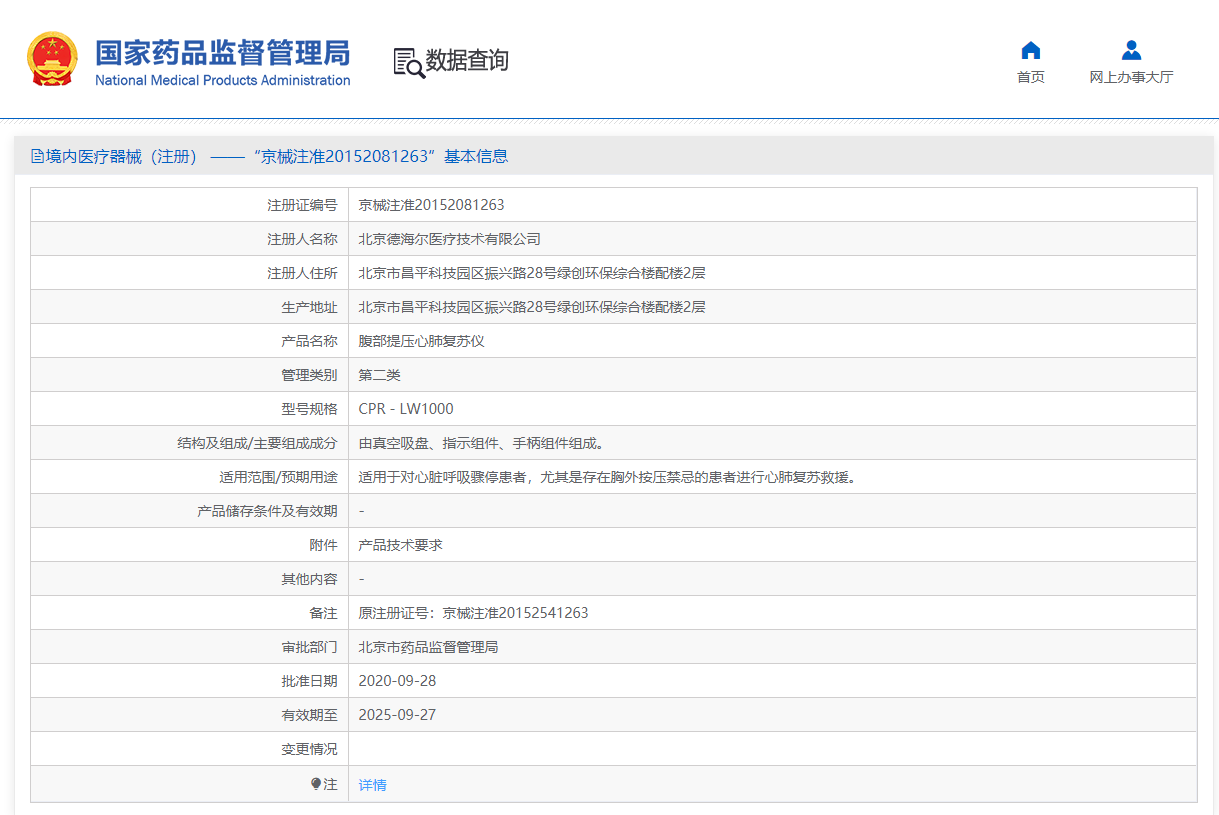Screen dimensions: 1219x815
Task: Click the 审批部门 label cell
Action: coord(190,647)
